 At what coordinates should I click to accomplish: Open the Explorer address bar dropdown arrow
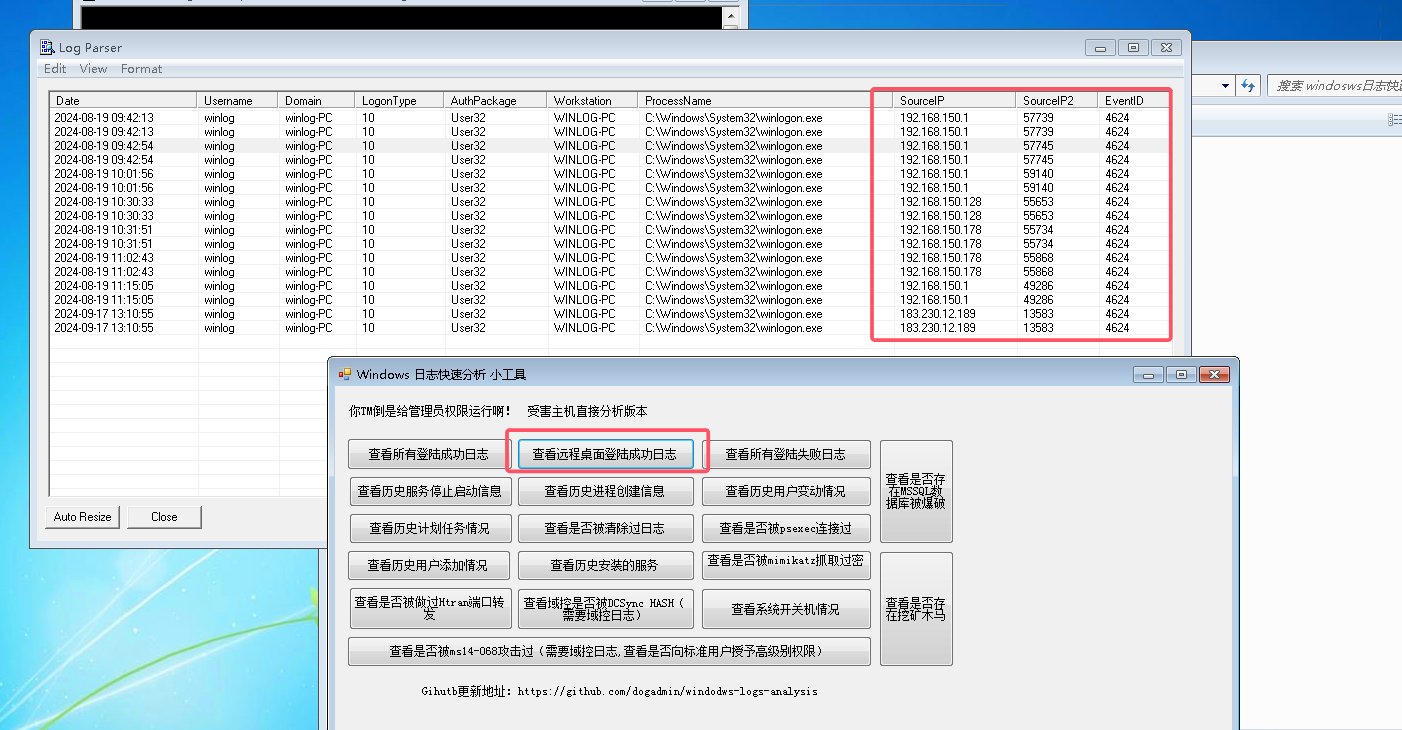(1226, 86)
